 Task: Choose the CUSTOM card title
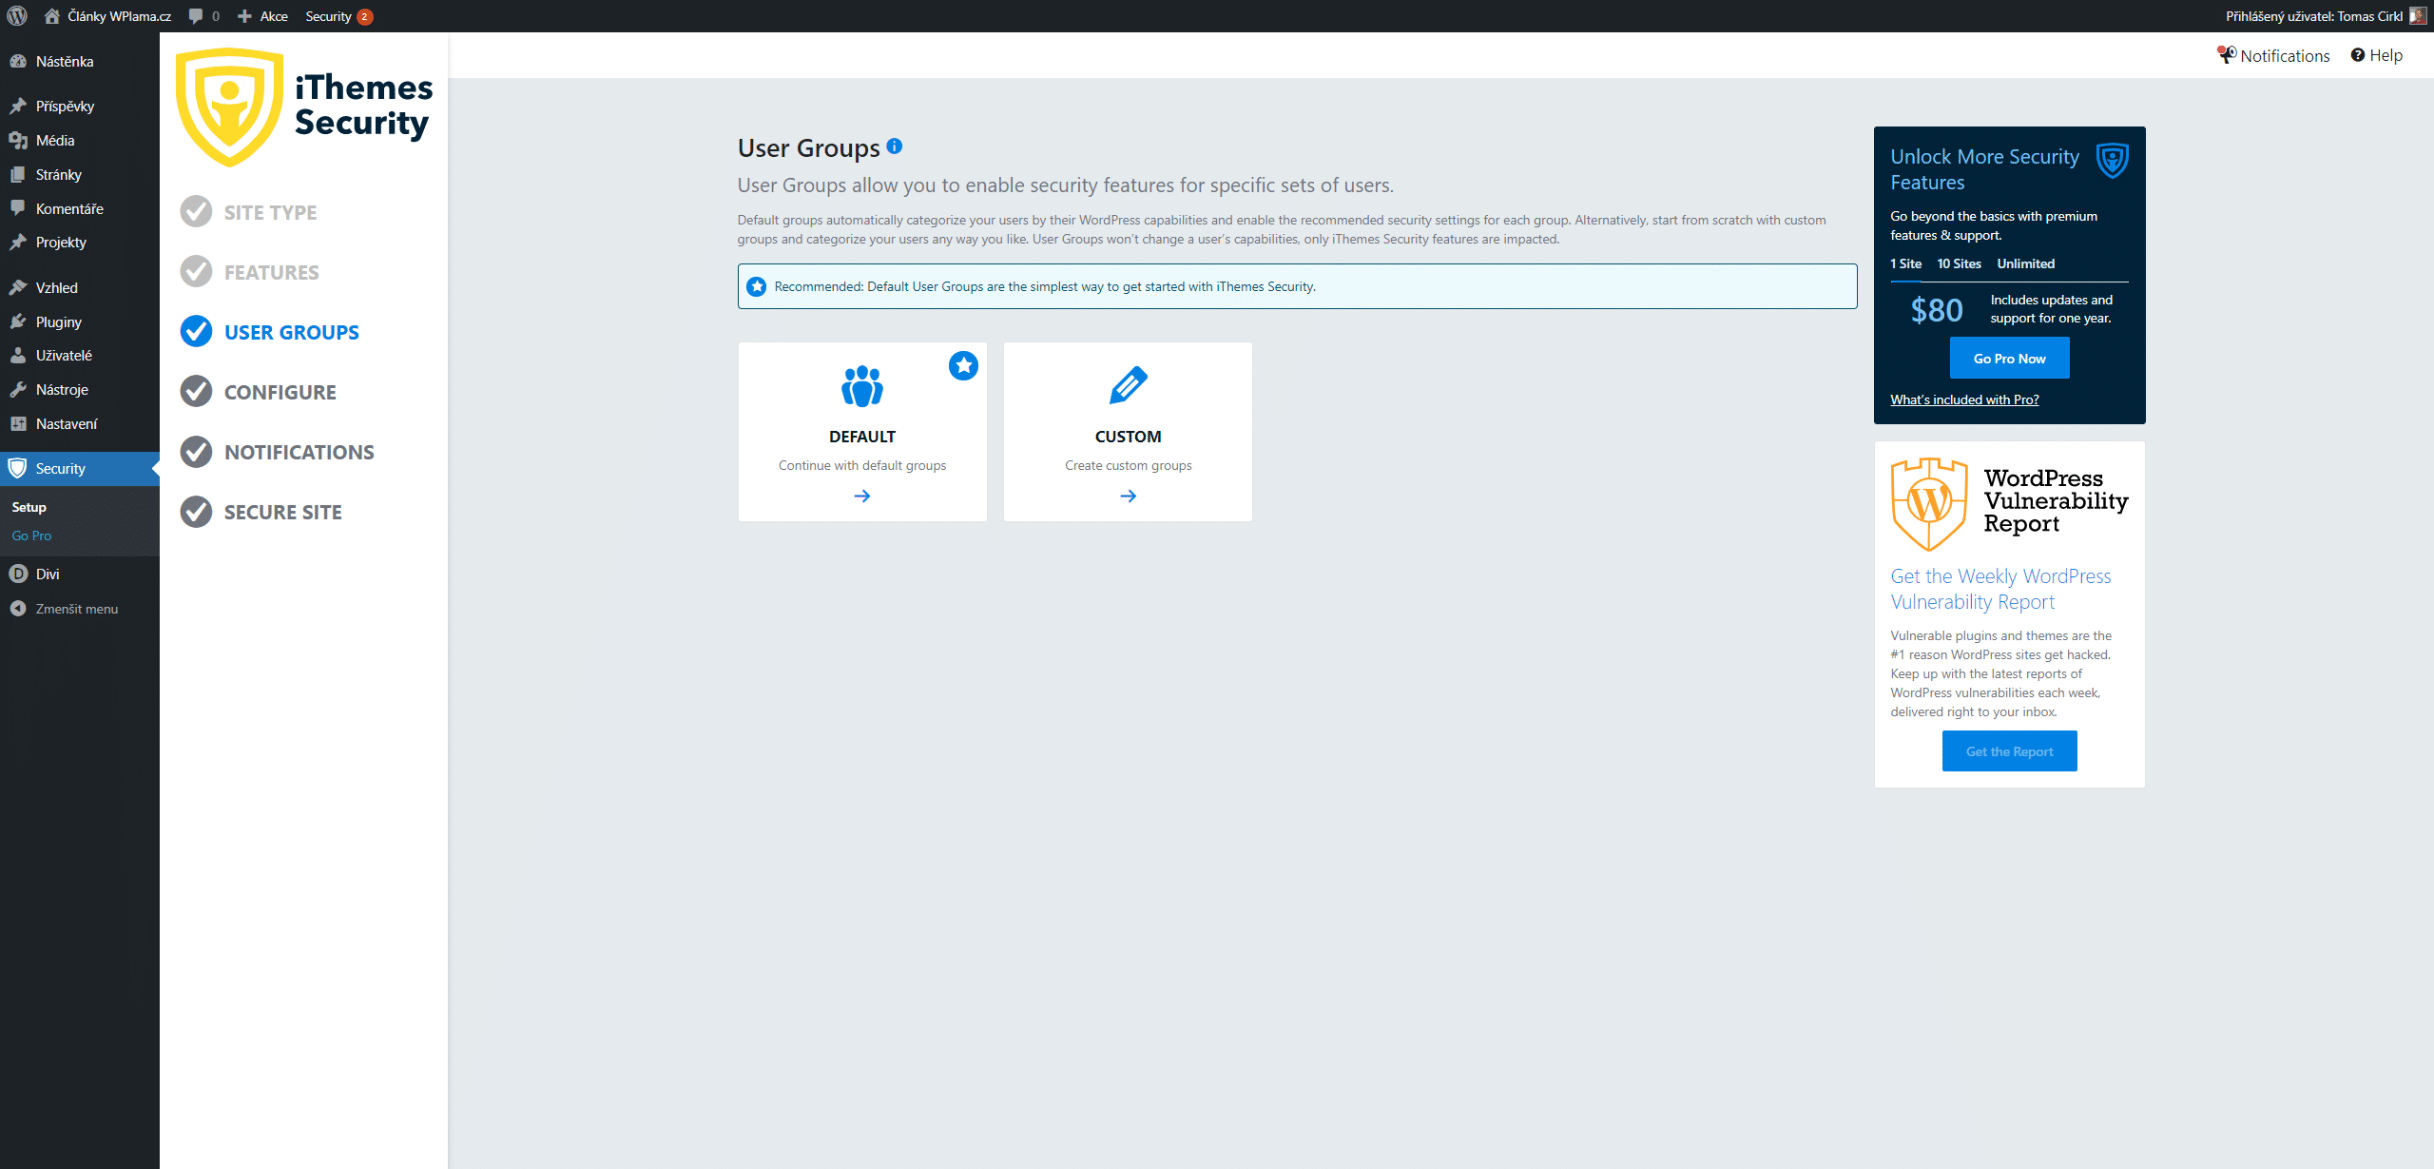point(1128,437)
